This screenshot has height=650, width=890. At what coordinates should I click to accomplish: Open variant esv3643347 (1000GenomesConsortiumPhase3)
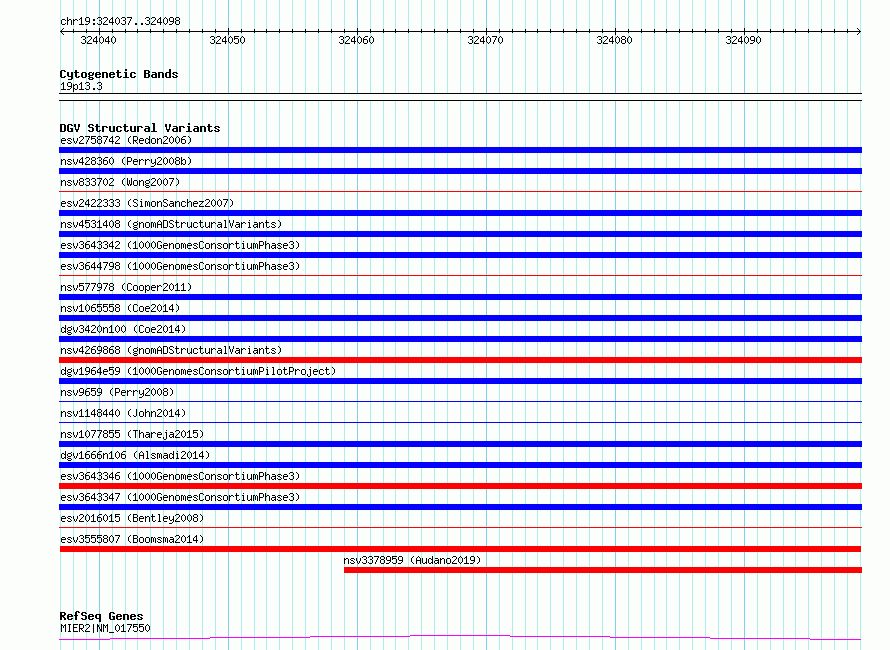180,497
